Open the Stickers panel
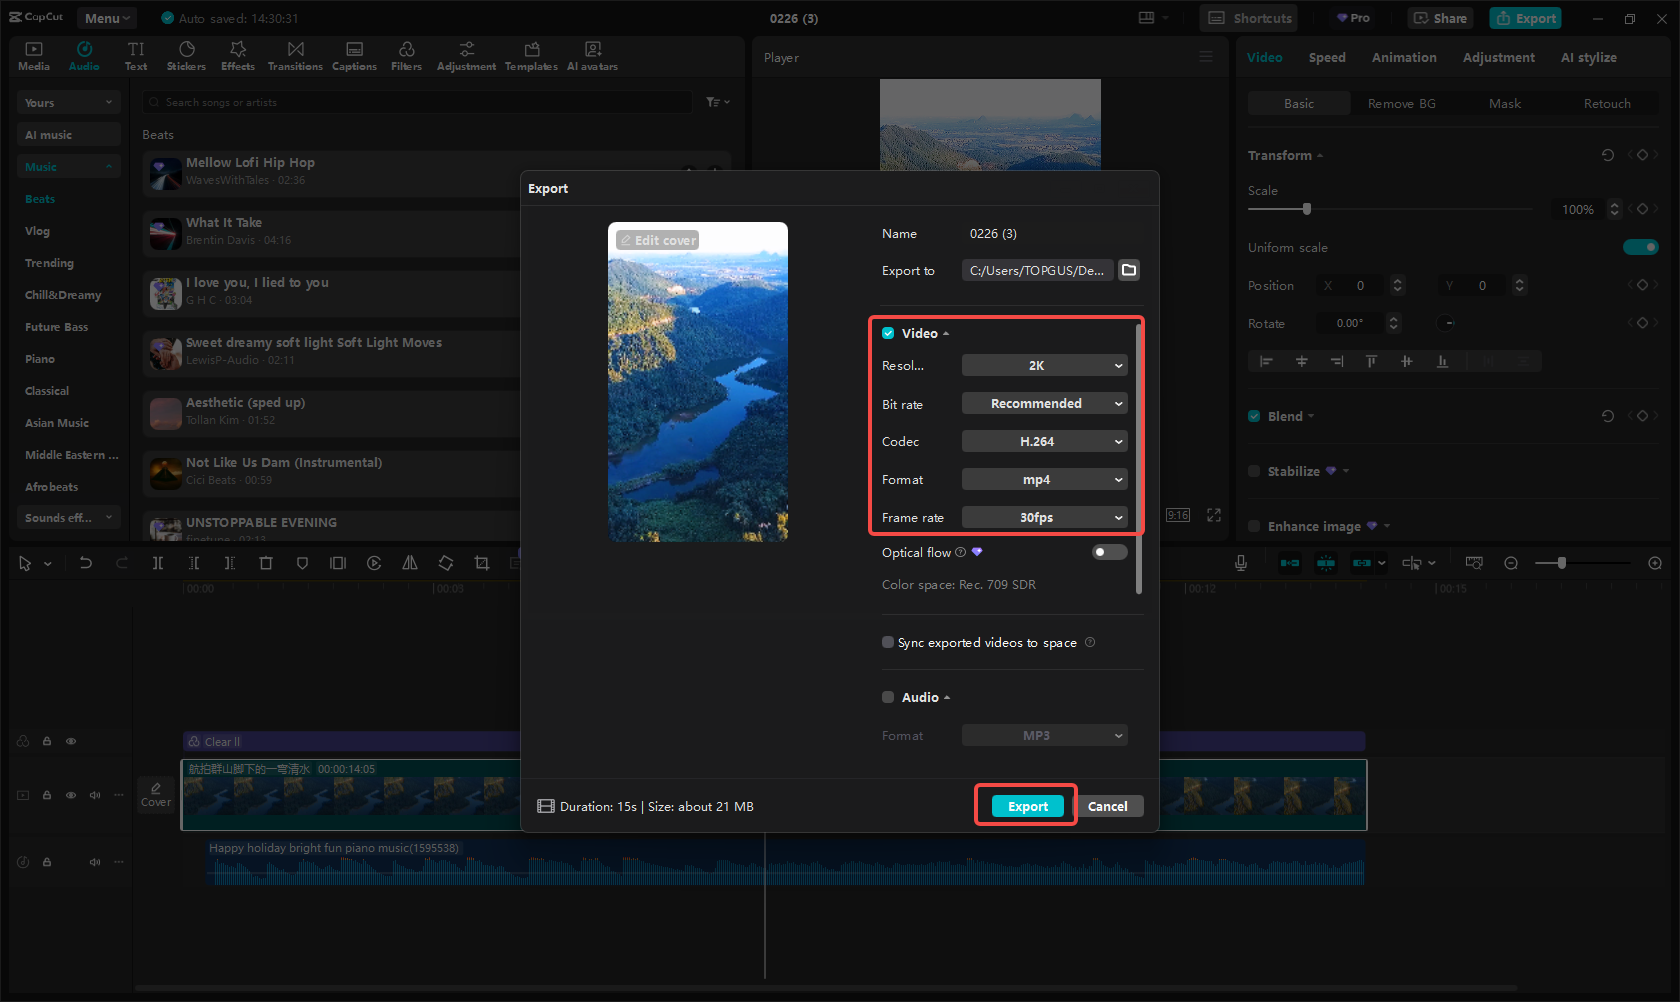Image resolution: width=1680 pixels, height=1002 pixels. tap(186, 55)
